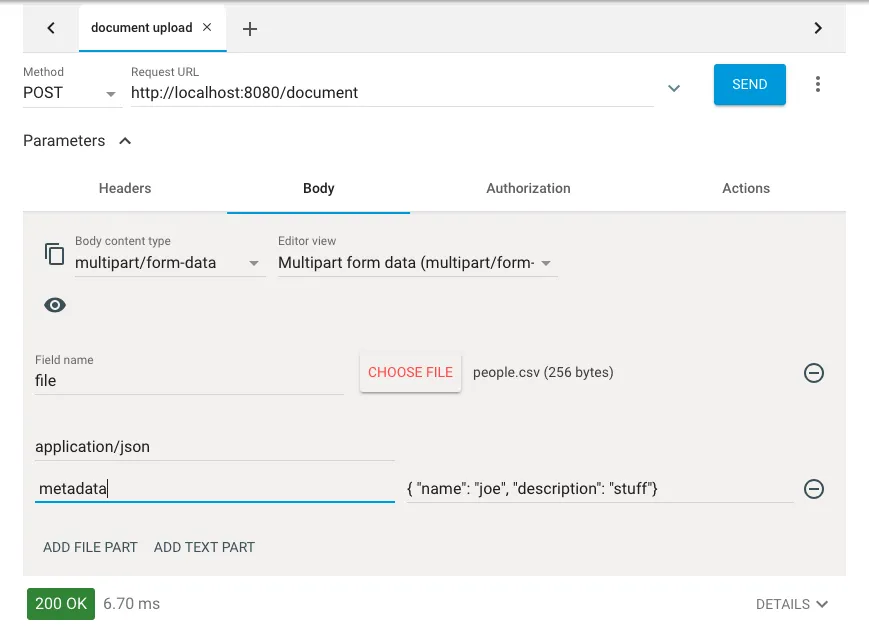The height and width of the screenshot is (627, 869).
Task: Switch to the Authorization tab
Action: [x=528, y=188]
